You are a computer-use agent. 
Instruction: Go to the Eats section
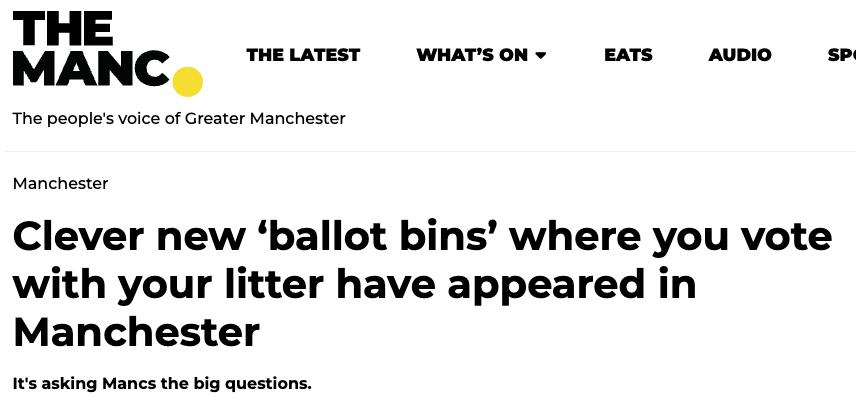[628, 55]
